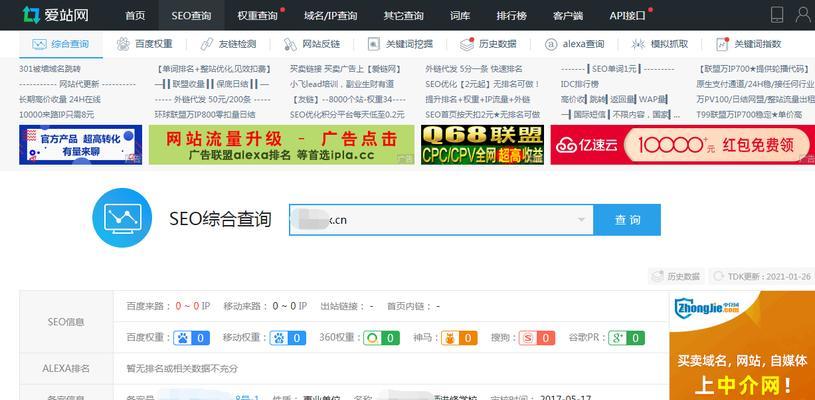Click the 官方产品 超高转化 banner

pos(81,145)
